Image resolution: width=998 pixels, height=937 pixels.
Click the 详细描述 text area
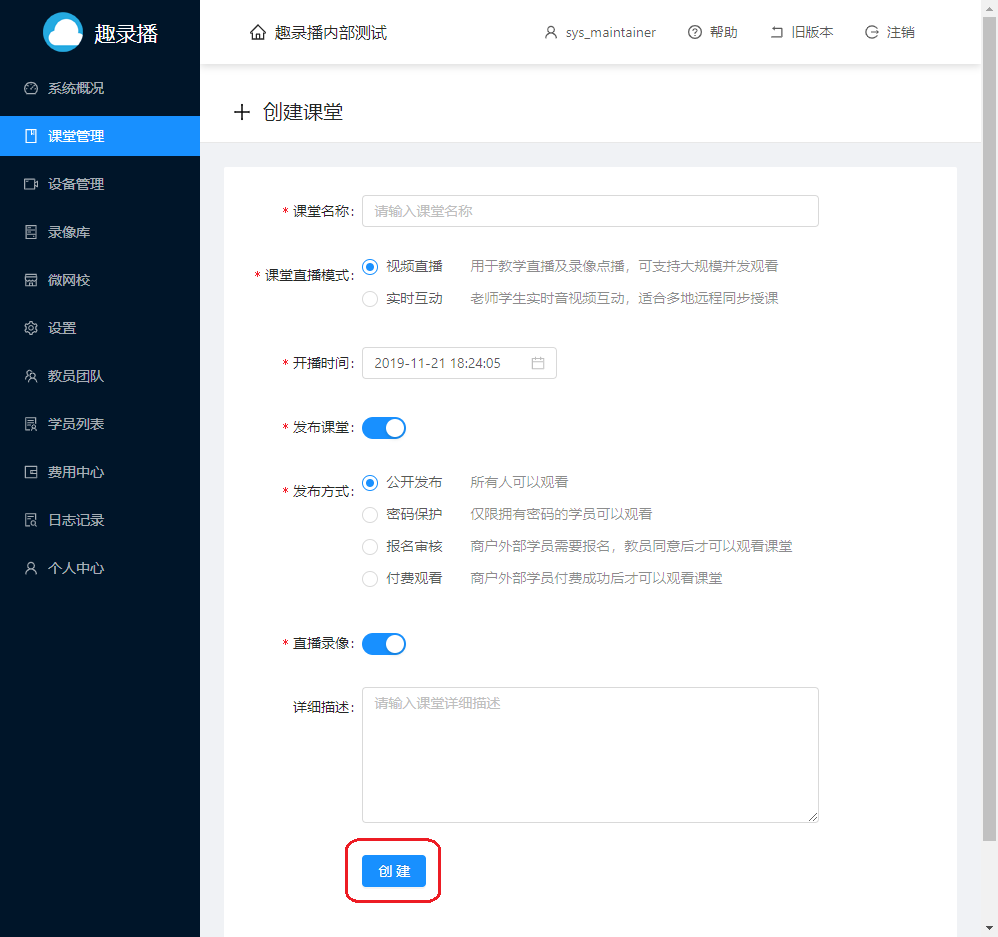click(x=590, y=755)
